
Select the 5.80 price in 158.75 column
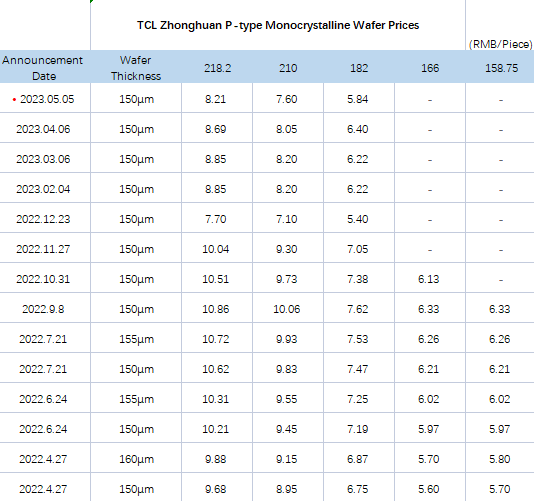[x=500, y=459]
